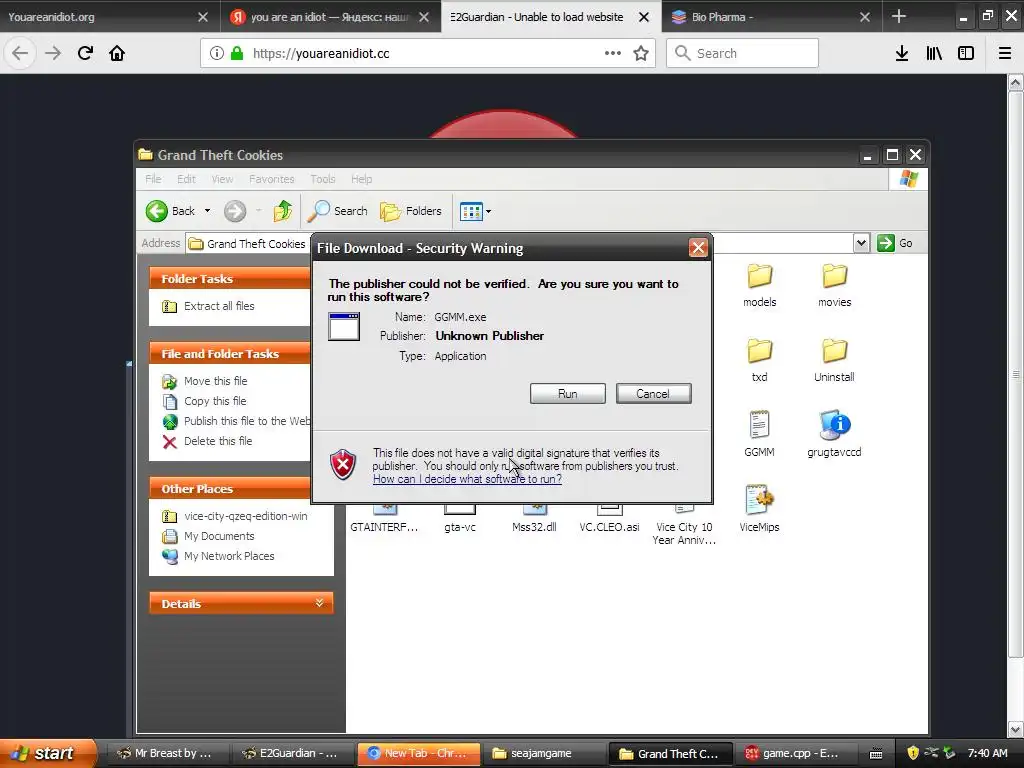This screenshot has height=768, width=1024.
Task: Expand the Details panel chevron
Action: tap(319, 603)
